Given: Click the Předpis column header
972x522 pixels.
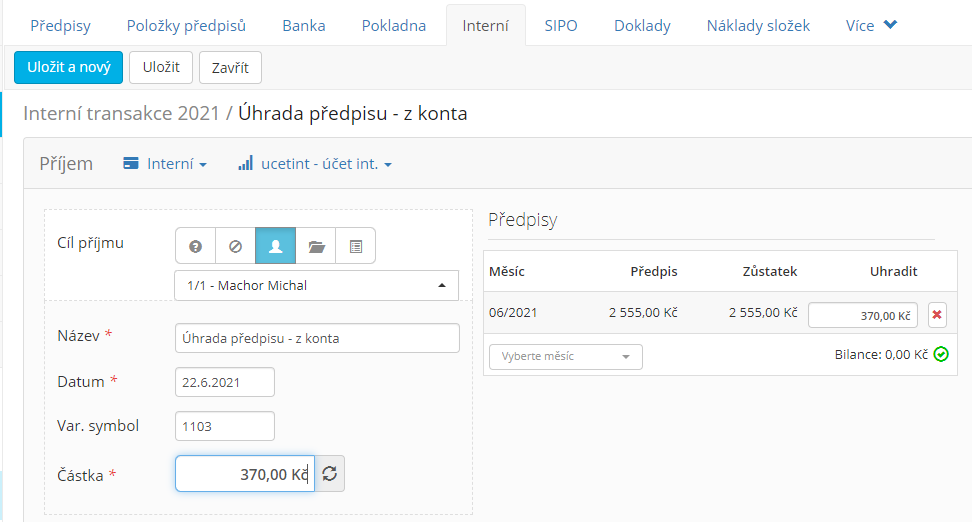Looking at the screenshot, I should (x=654, y=272).
